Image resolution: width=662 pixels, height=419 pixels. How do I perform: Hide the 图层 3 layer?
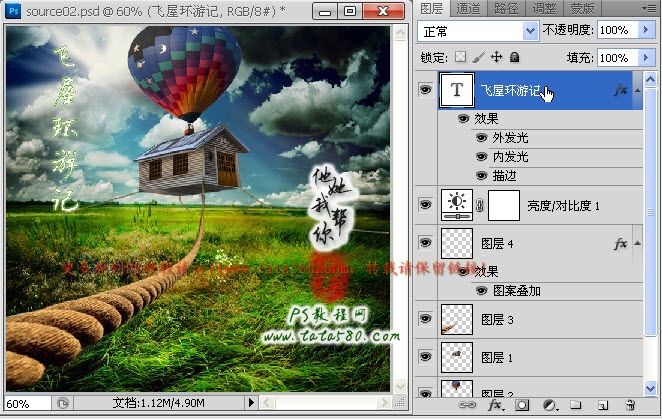(x=426, y=318)
